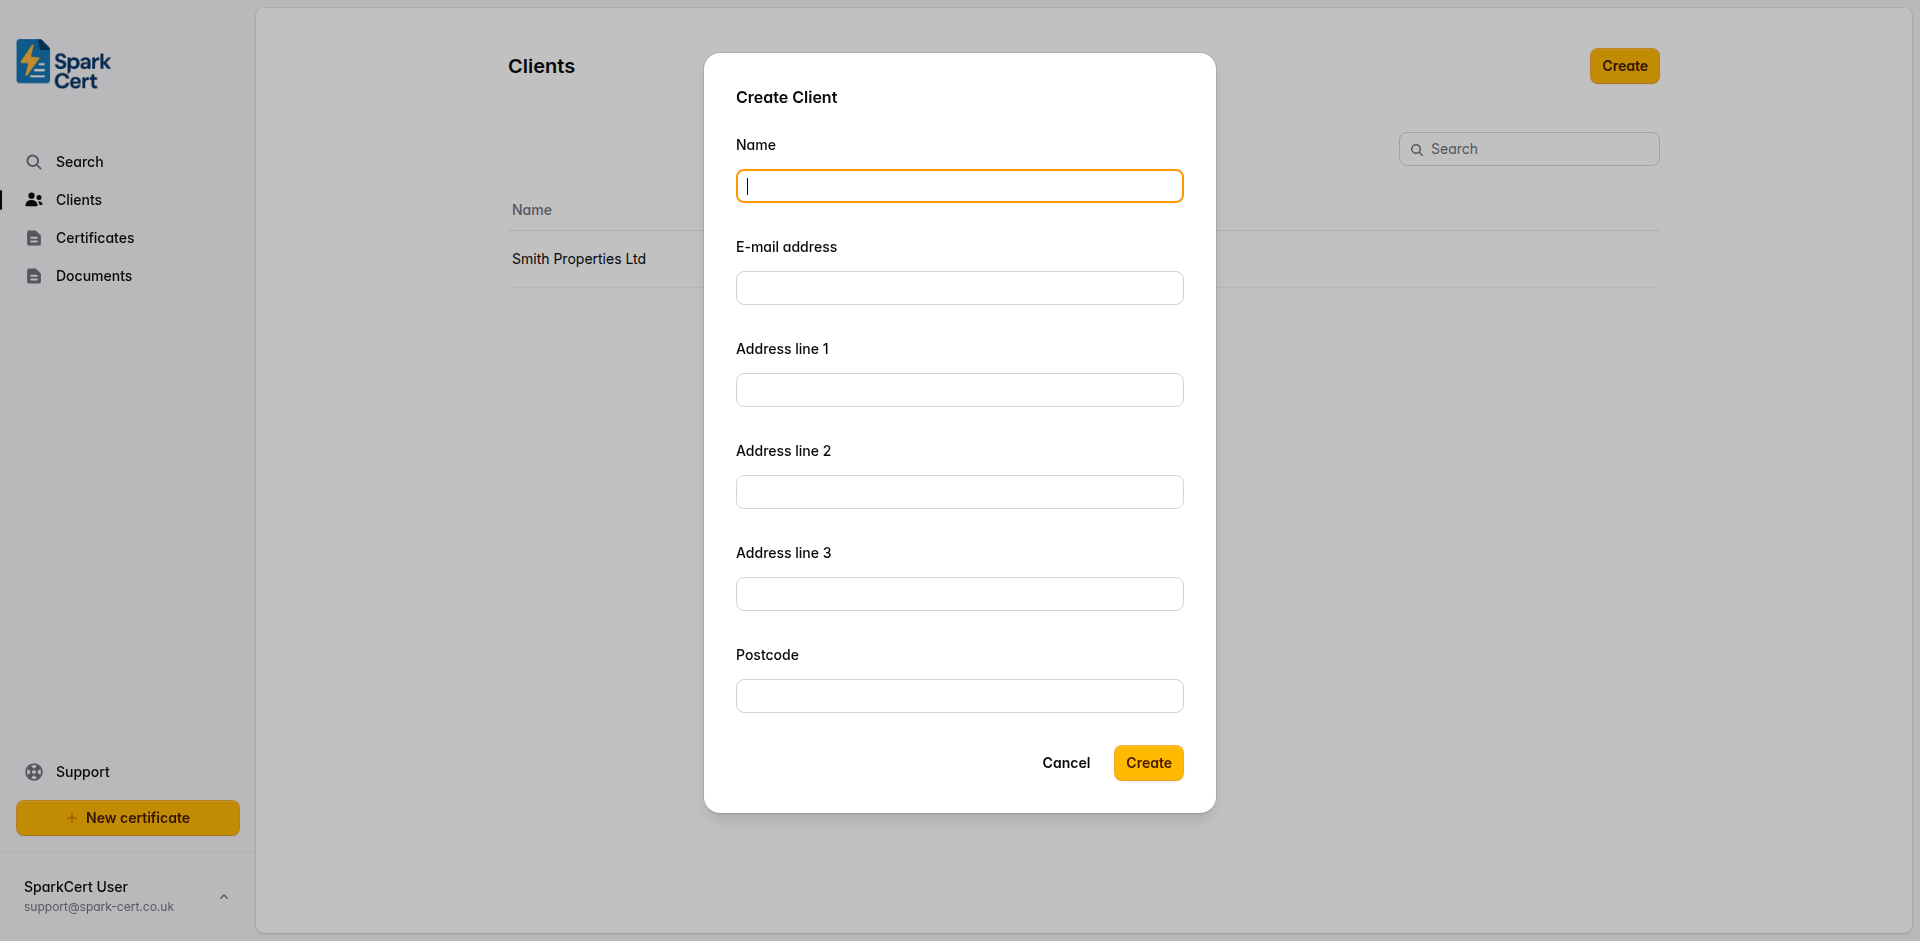The width and height of the screenshot is (1920, 941).
Task: Click the E-mail address input field
Action: pos(959,288)
